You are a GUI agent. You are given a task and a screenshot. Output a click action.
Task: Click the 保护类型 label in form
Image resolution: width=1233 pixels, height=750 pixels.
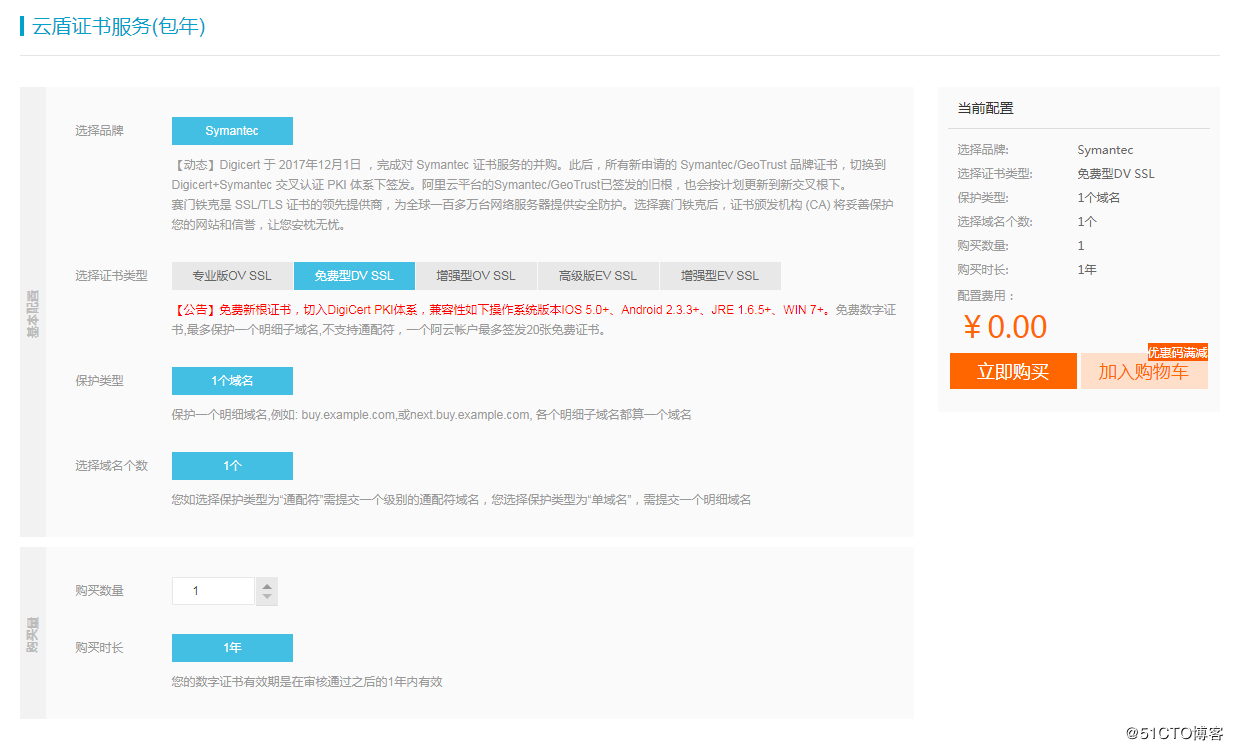coord(99,381)
